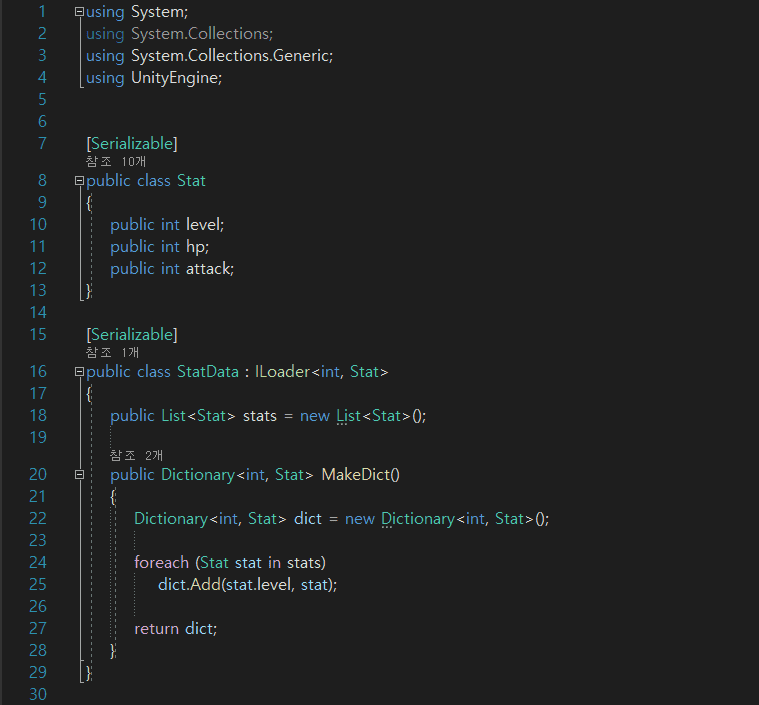Click the UnityEngine namespace on line 4
This screenshot has height=705, width=759.
175,78
